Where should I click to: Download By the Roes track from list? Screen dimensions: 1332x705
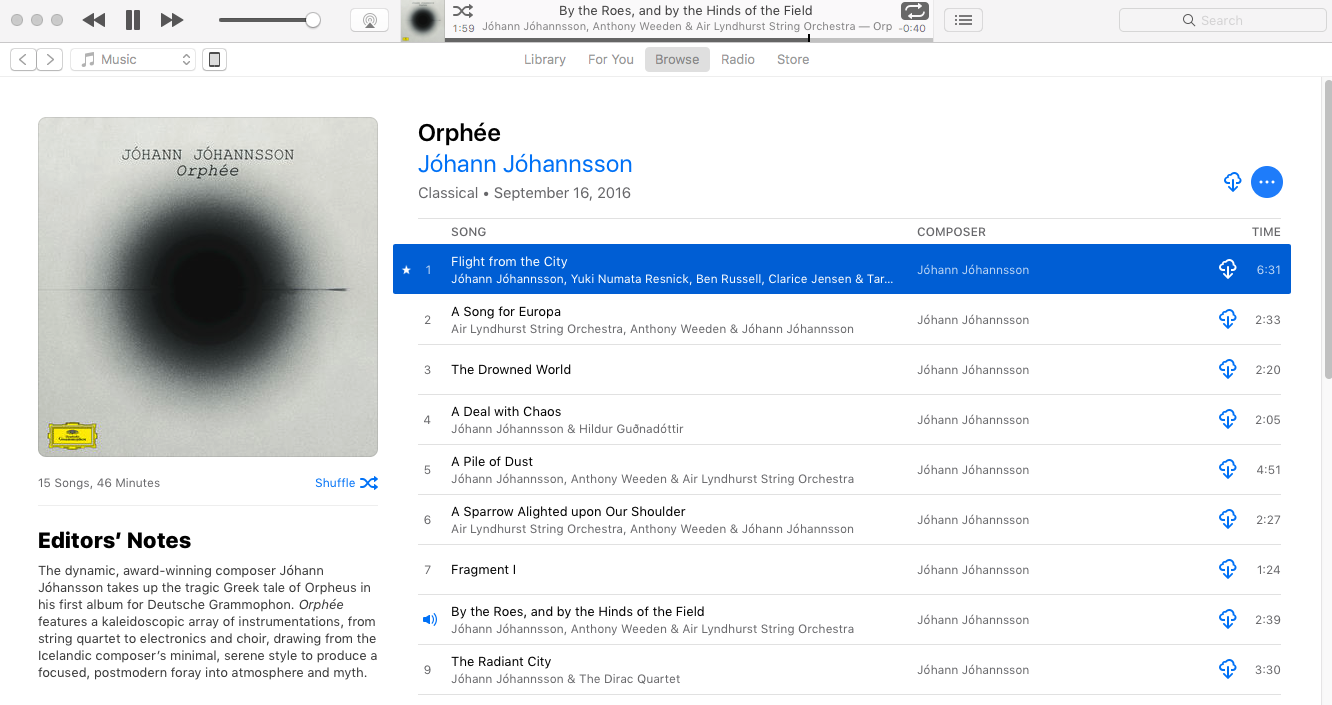point(1228,619)
